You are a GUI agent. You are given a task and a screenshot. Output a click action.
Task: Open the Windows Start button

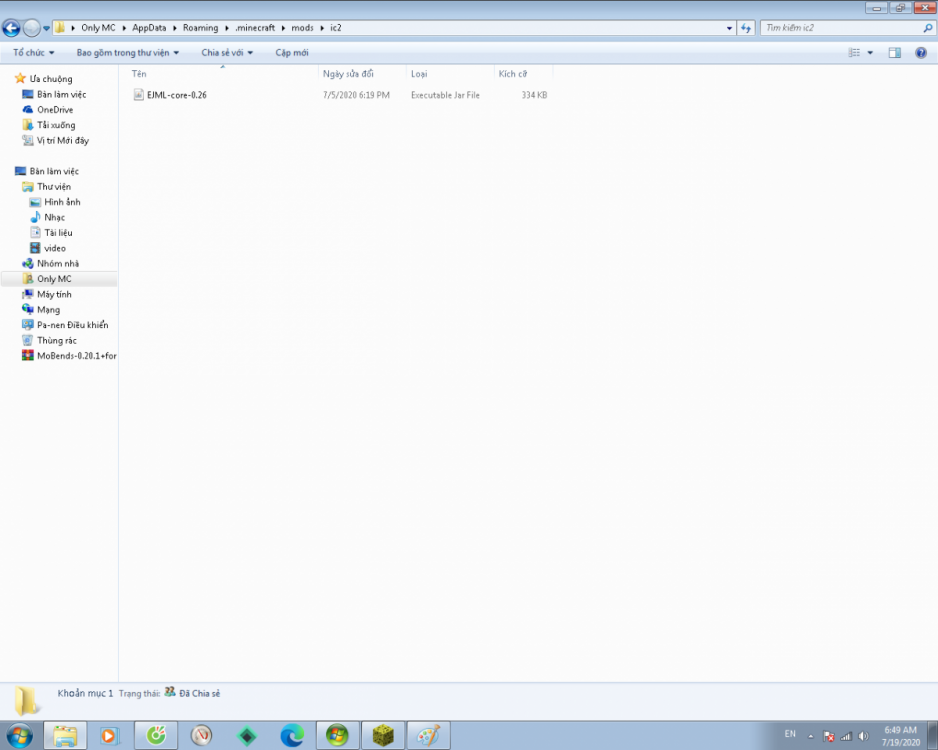click(19, 735)
